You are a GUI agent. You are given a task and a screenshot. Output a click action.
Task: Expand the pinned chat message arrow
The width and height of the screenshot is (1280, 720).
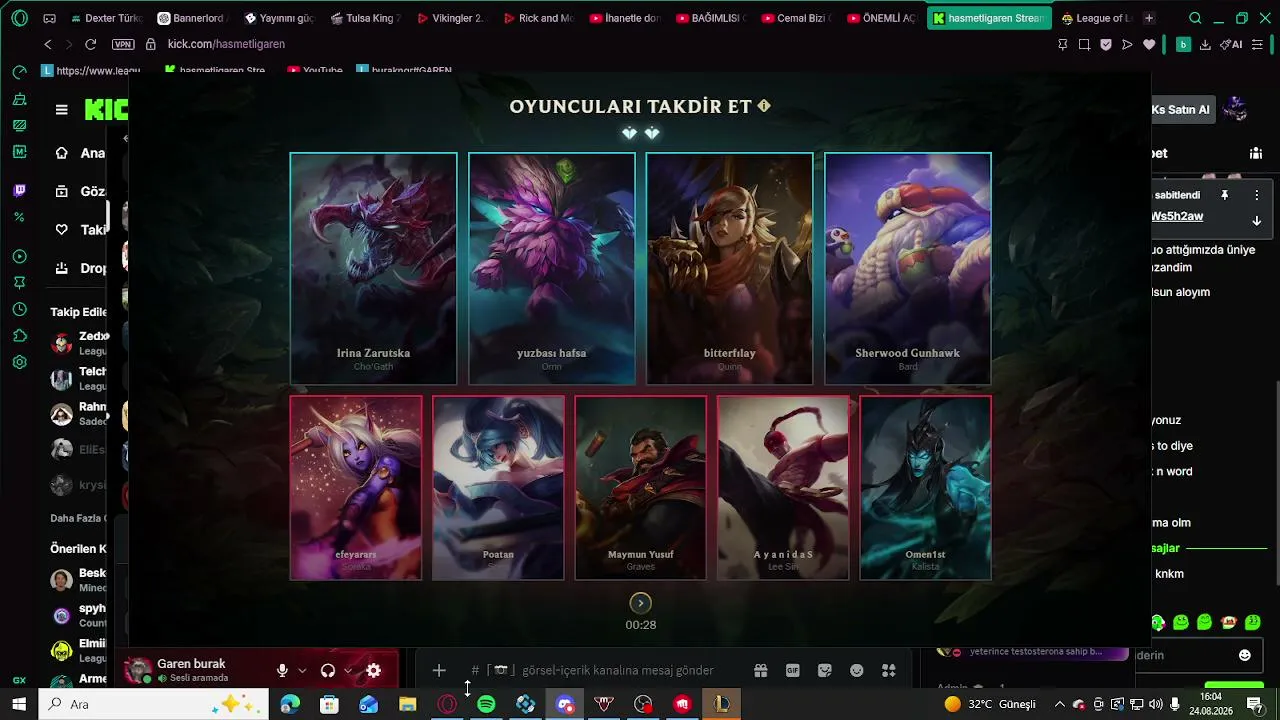click(x=1257, y=221)
